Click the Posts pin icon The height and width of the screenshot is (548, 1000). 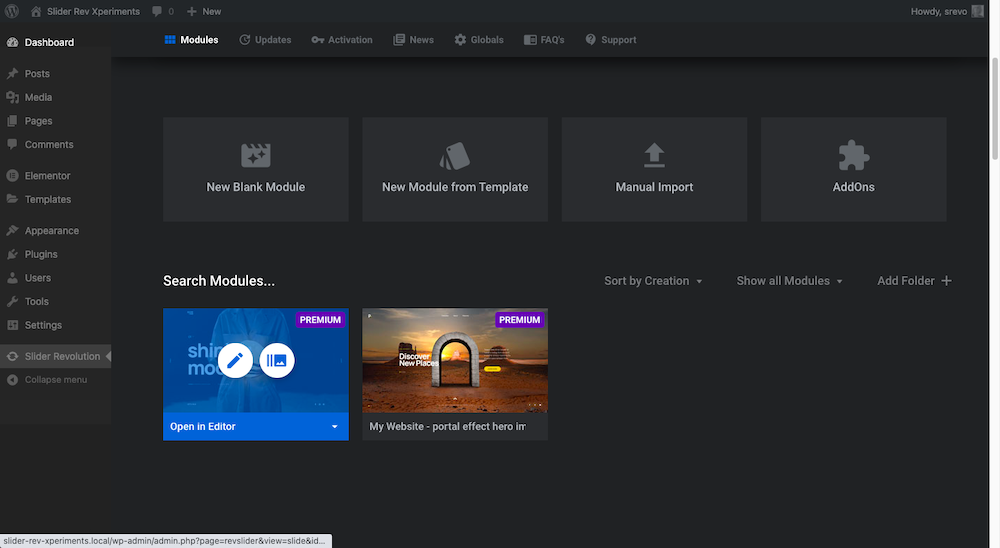12,73
